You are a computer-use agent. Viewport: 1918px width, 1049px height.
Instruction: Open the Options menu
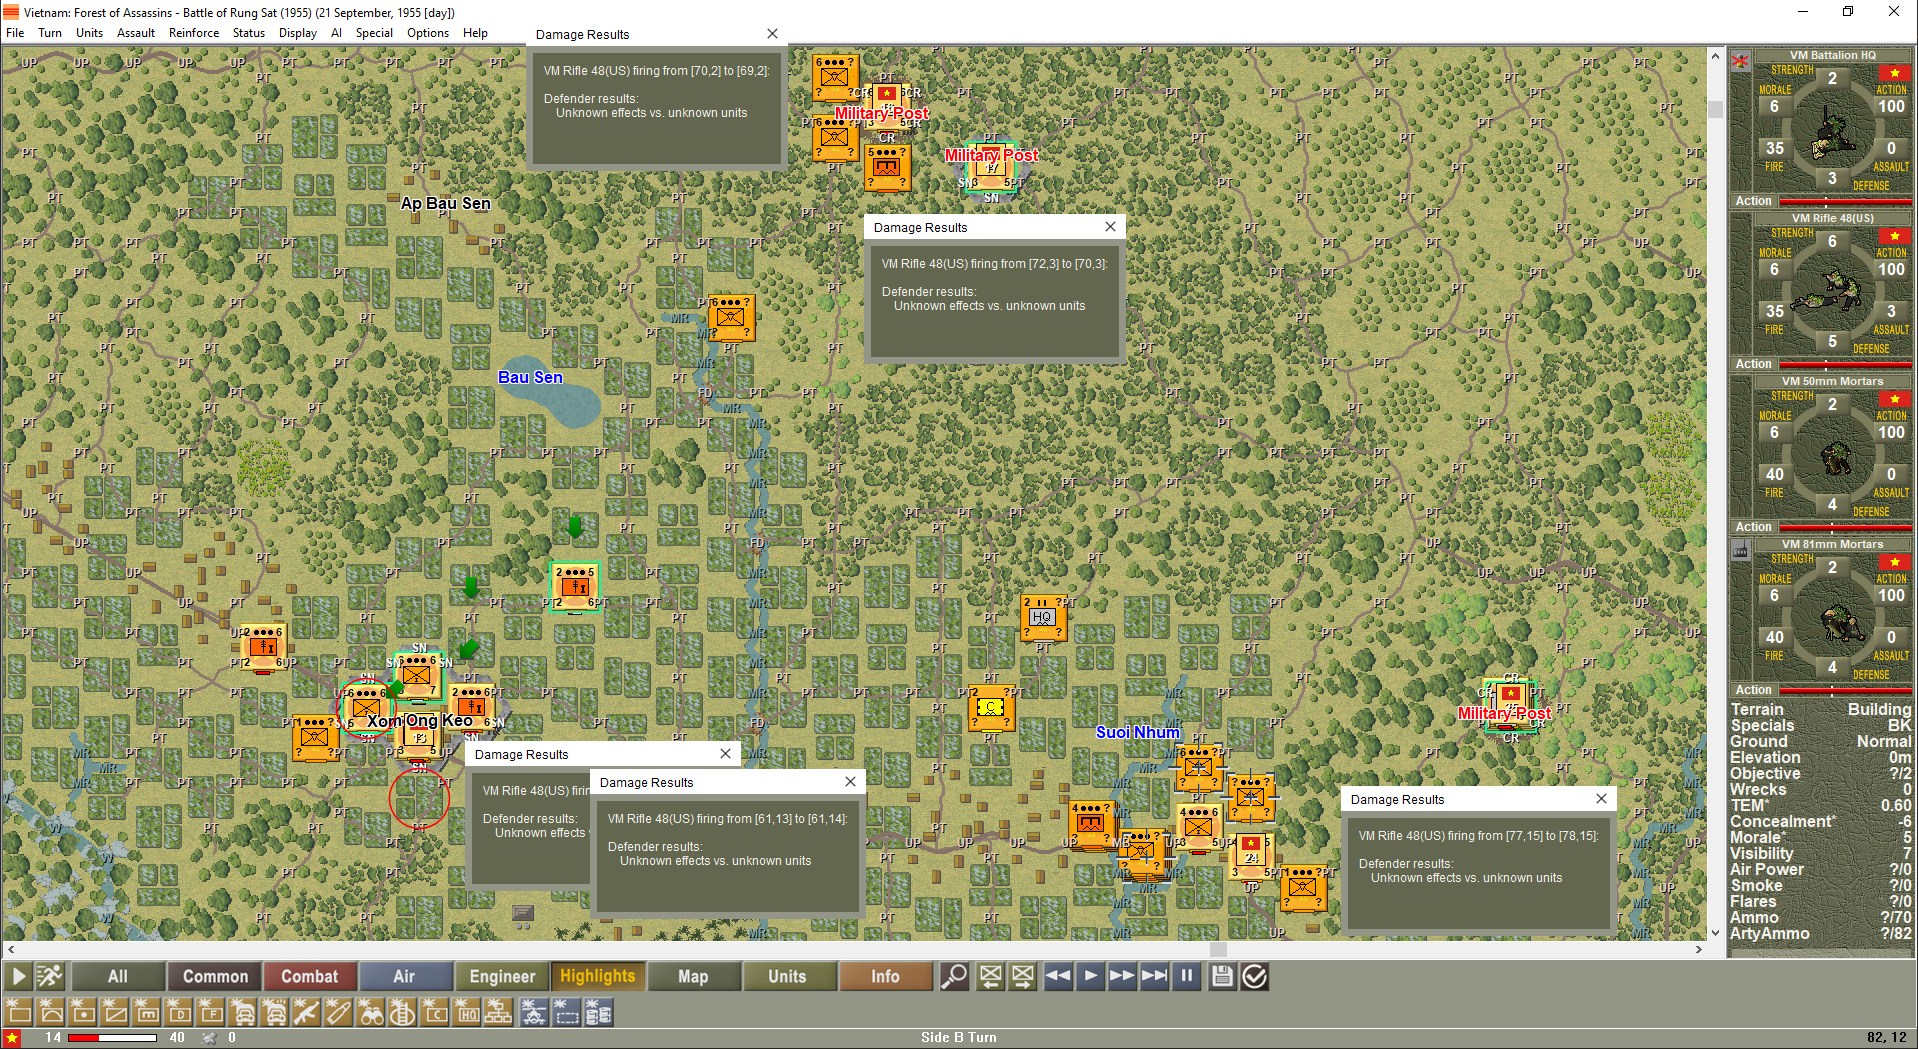428,33
